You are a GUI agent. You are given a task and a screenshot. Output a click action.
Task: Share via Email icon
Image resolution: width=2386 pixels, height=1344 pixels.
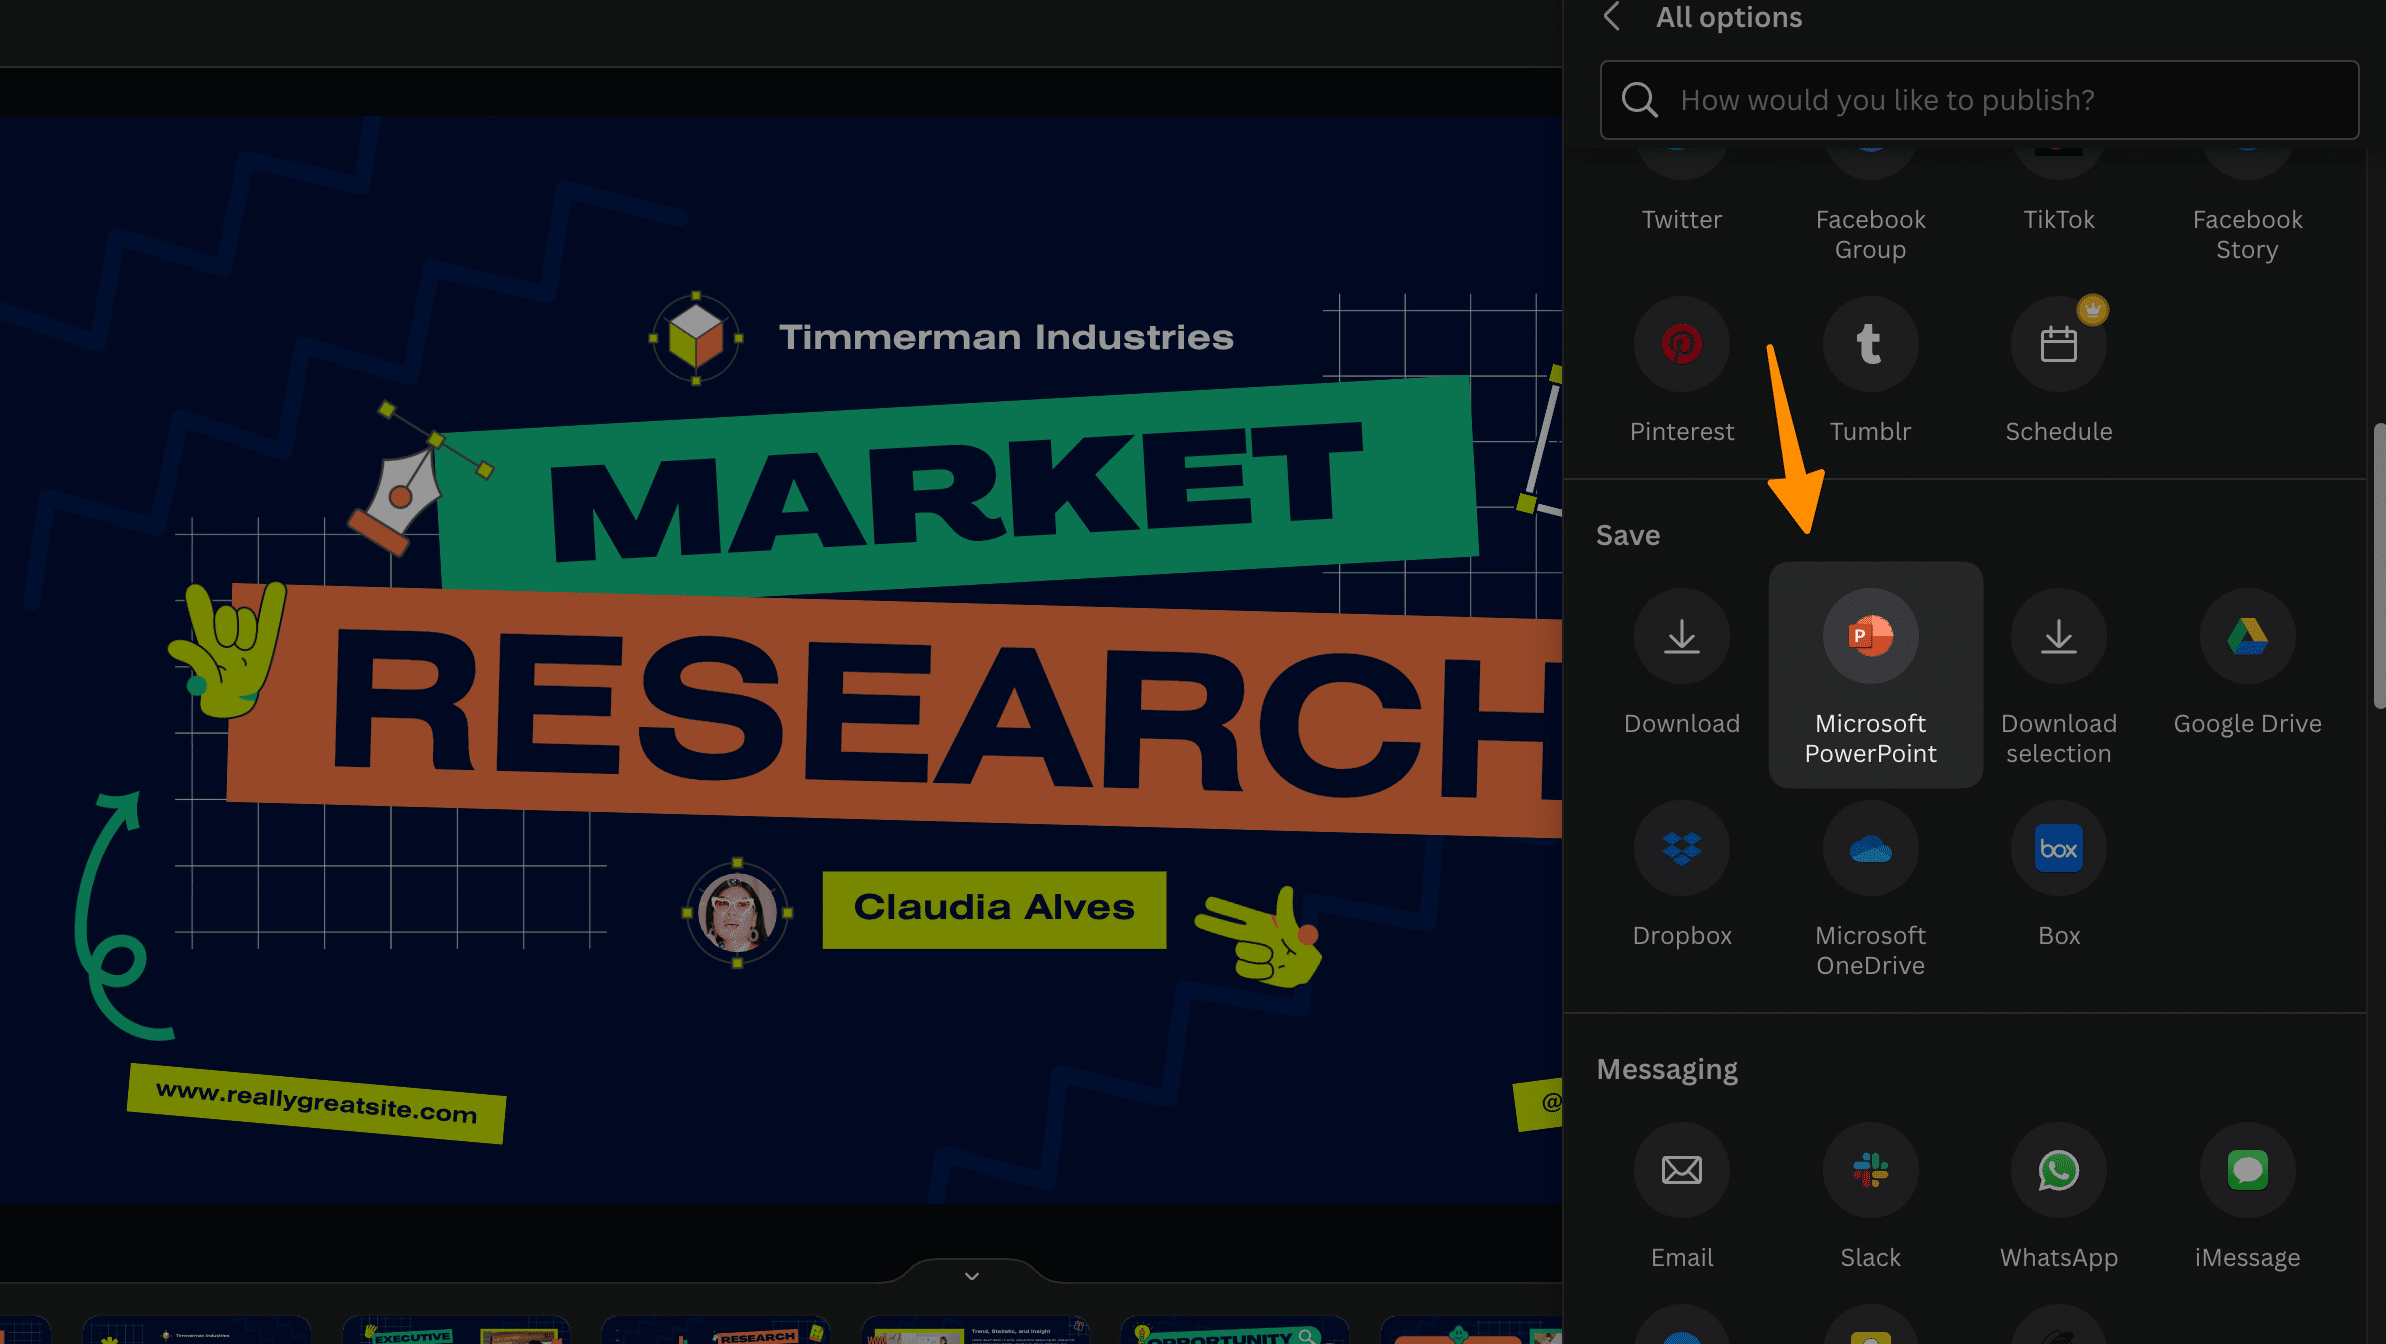click(x=1681, y=1170)
